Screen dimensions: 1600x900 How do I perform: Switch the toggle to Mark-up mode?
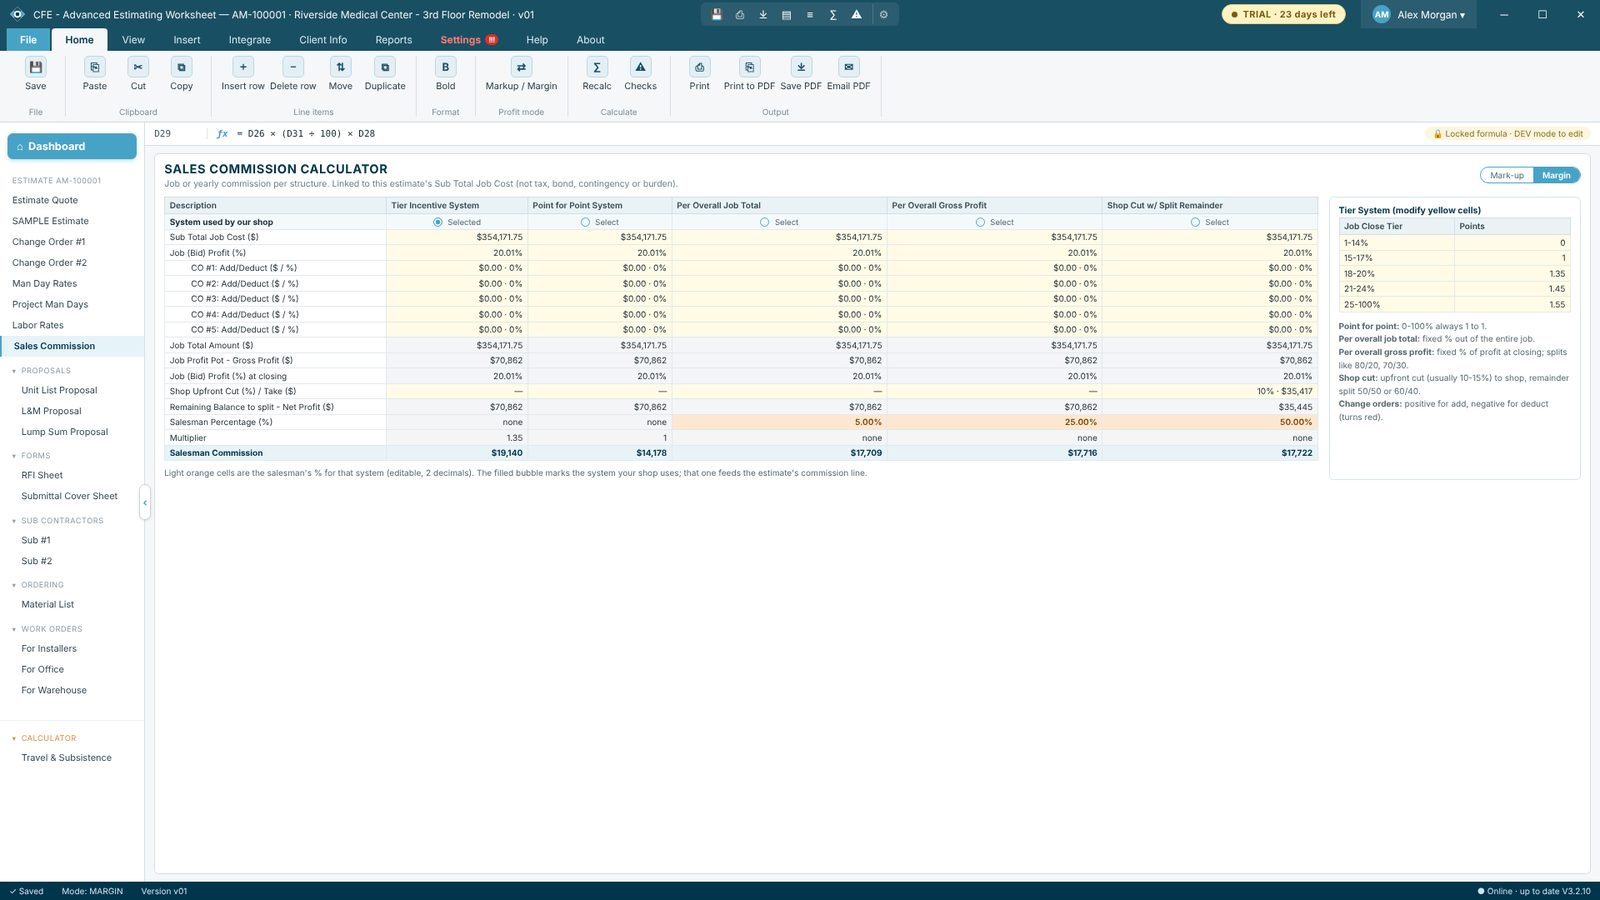pyautogui.click(x=1507, y=175)
